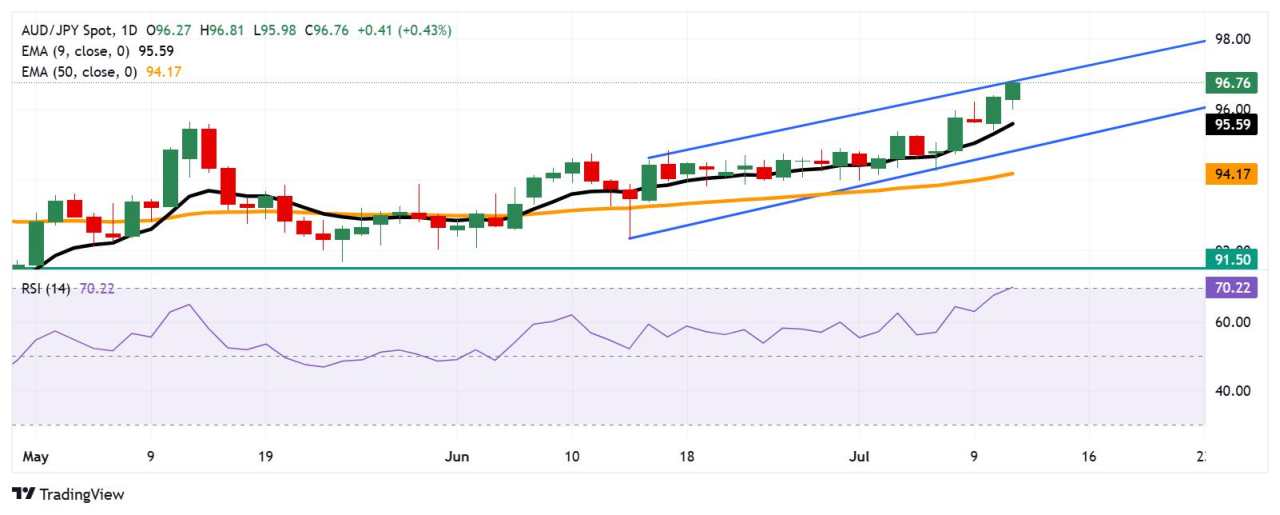Image resolution: width=1280 pixels, height=515 pixels.
Task: Click the Jul date label on time axis
Action: 859,457
